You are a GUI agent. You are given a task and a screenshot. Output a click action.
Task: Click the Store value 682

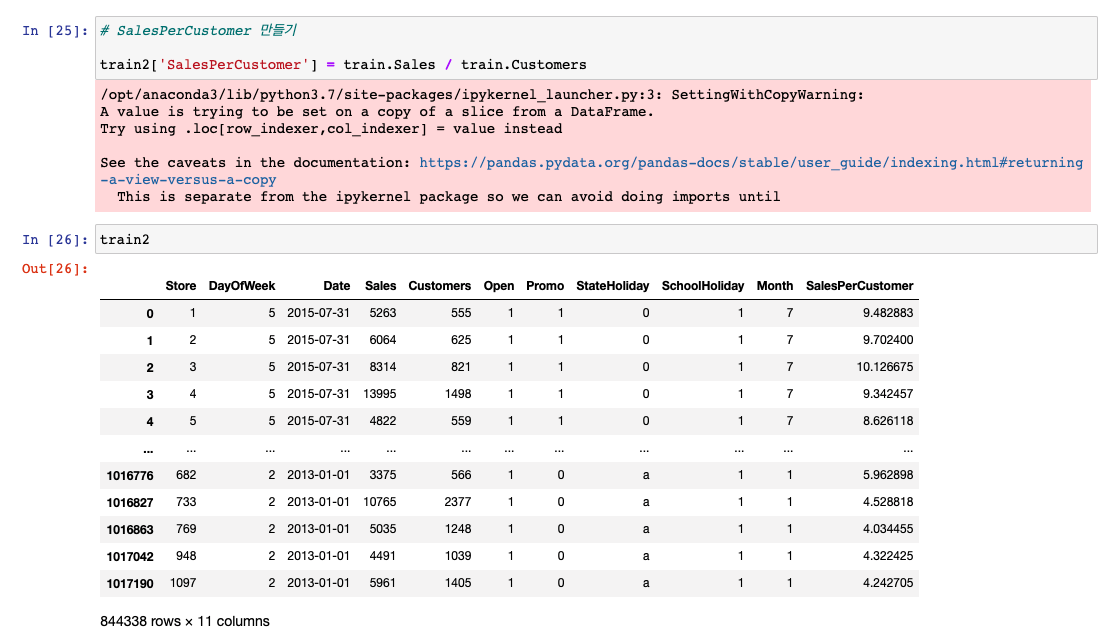tap(186, 475)
